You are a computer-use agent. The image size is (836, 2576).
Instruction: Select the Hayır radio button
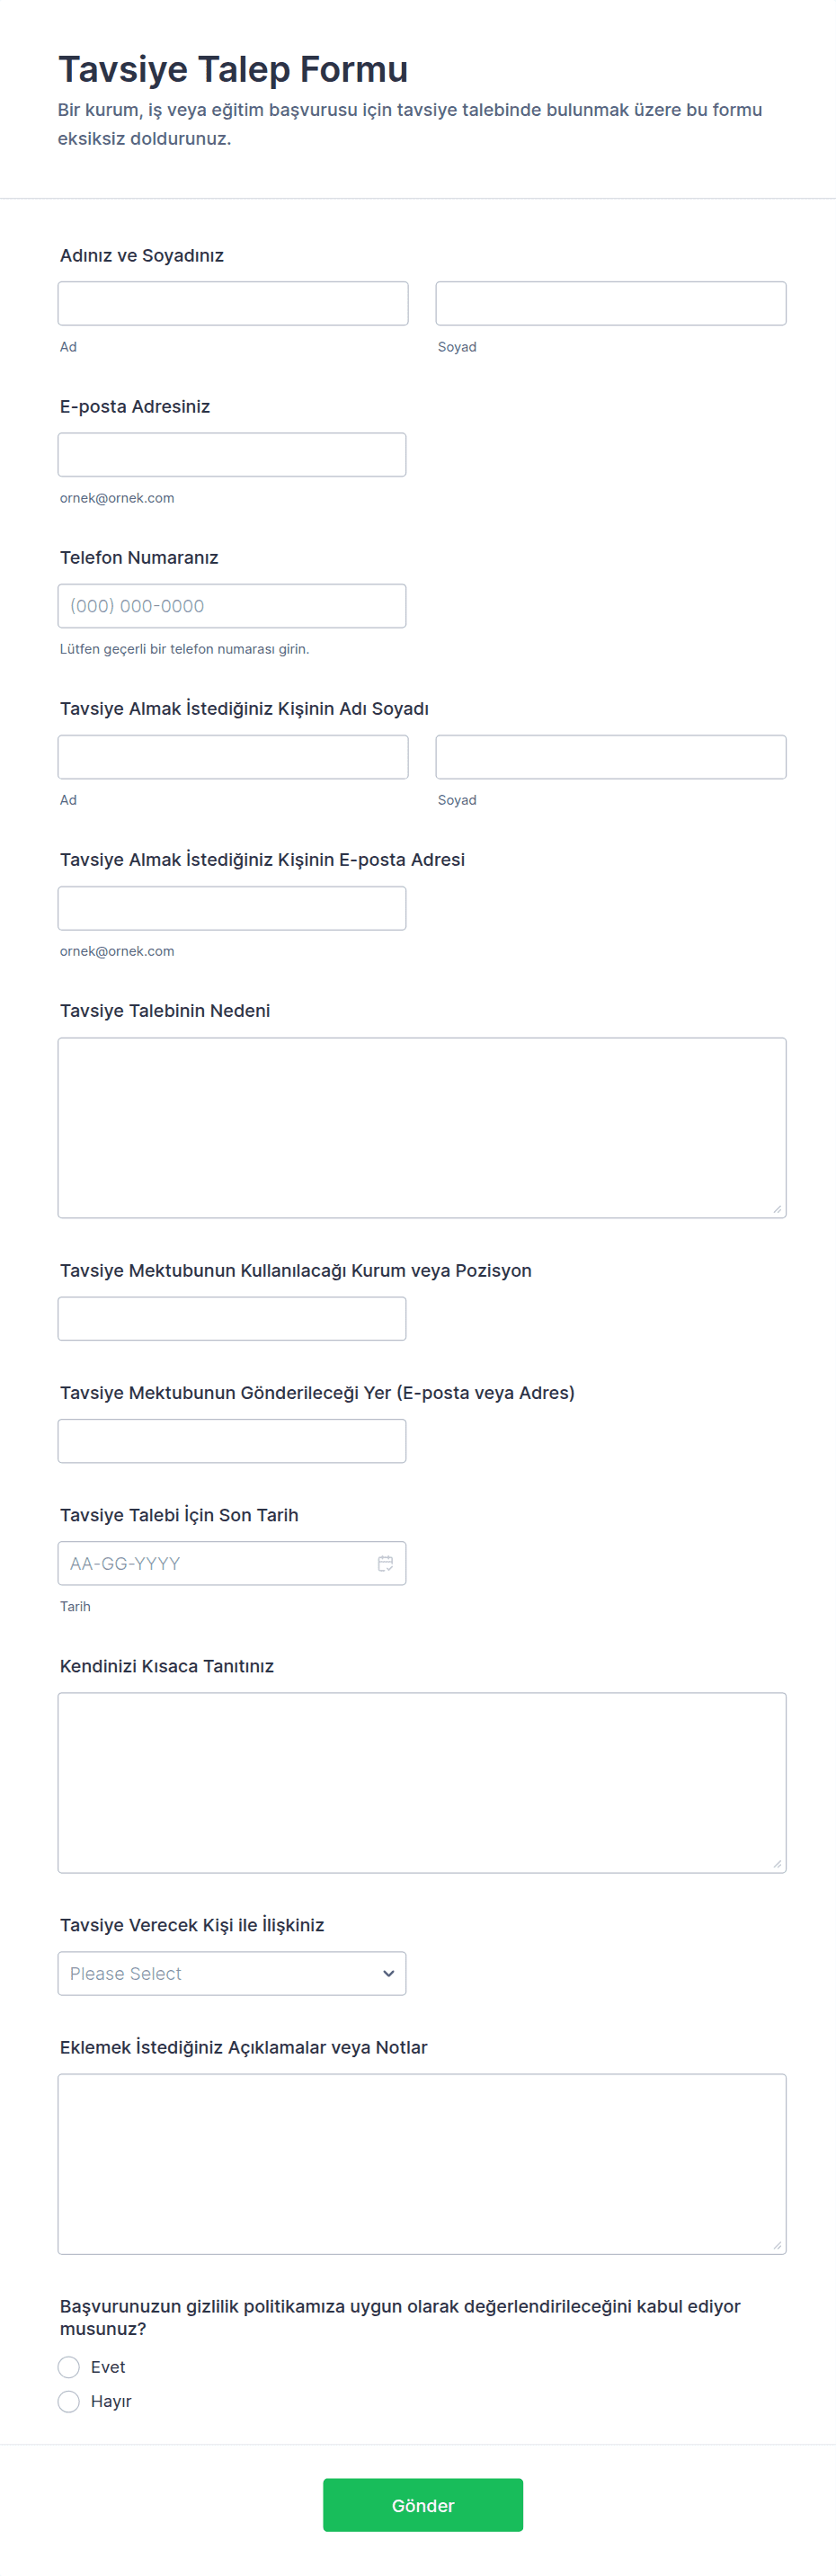[69, 2401]
